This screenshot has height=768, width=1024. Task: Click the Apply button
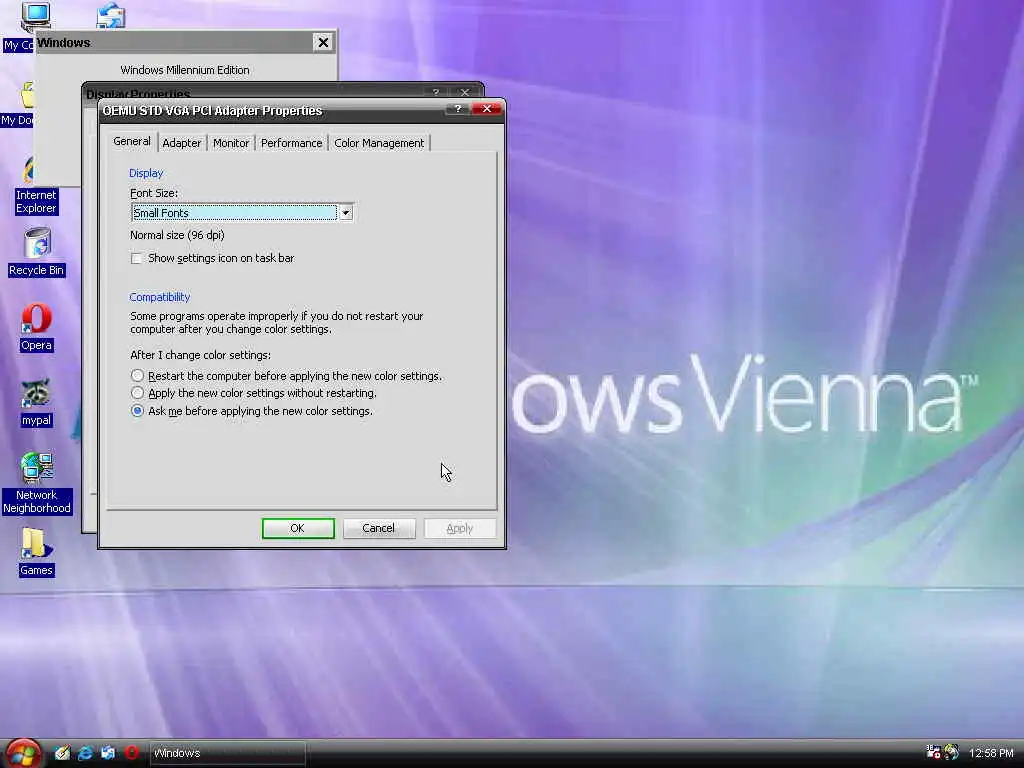click(460, 528)
